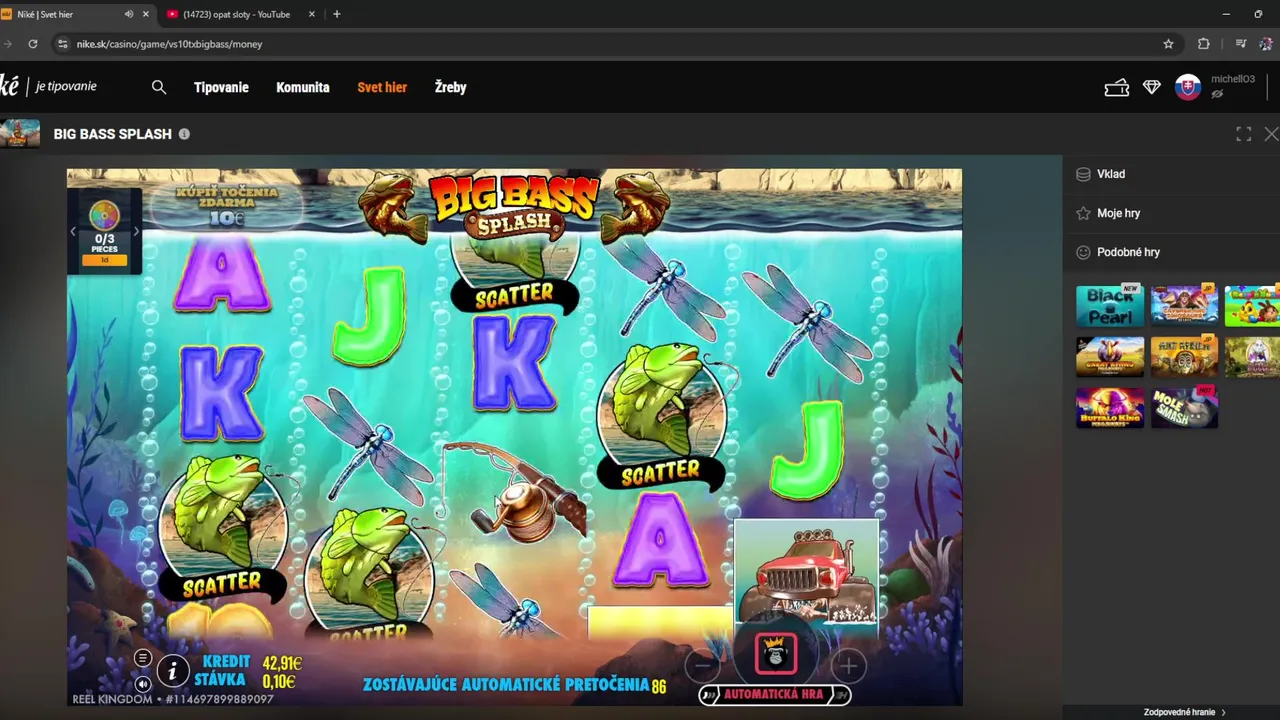This screenshot has width=1280, height=720.
Task: Open the 0/3 pieces wheel widget
Action: pos(104,232)
